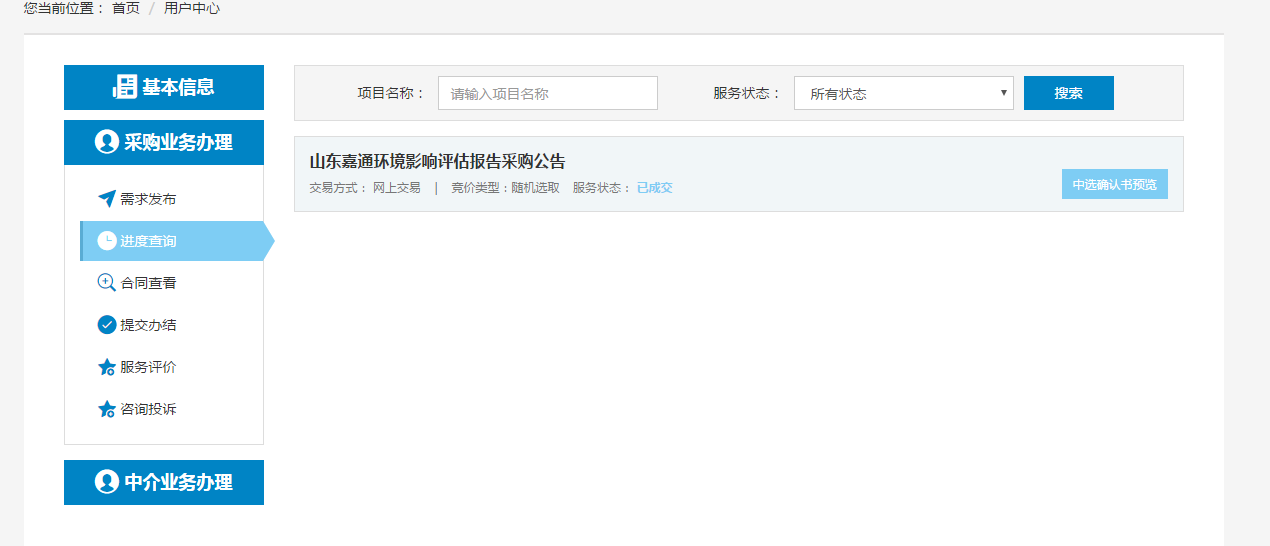Open the 服务状态 dropdown showing 所有状态
The image size is (1270, 546).
[902, 94]
